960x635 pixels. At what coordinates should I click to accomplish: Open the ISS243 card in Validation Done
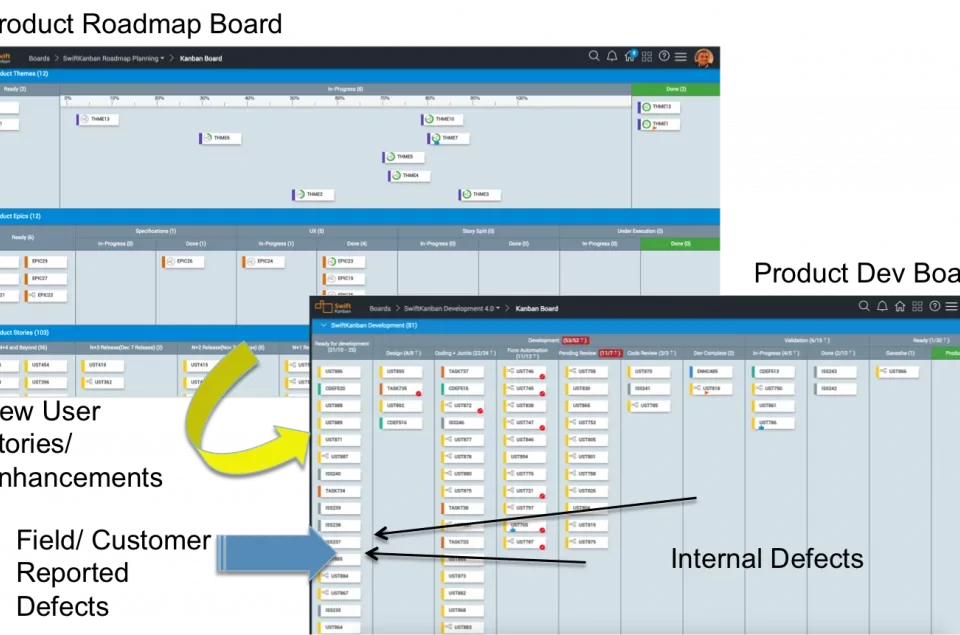pyautogui.click(x=835, y=372)
